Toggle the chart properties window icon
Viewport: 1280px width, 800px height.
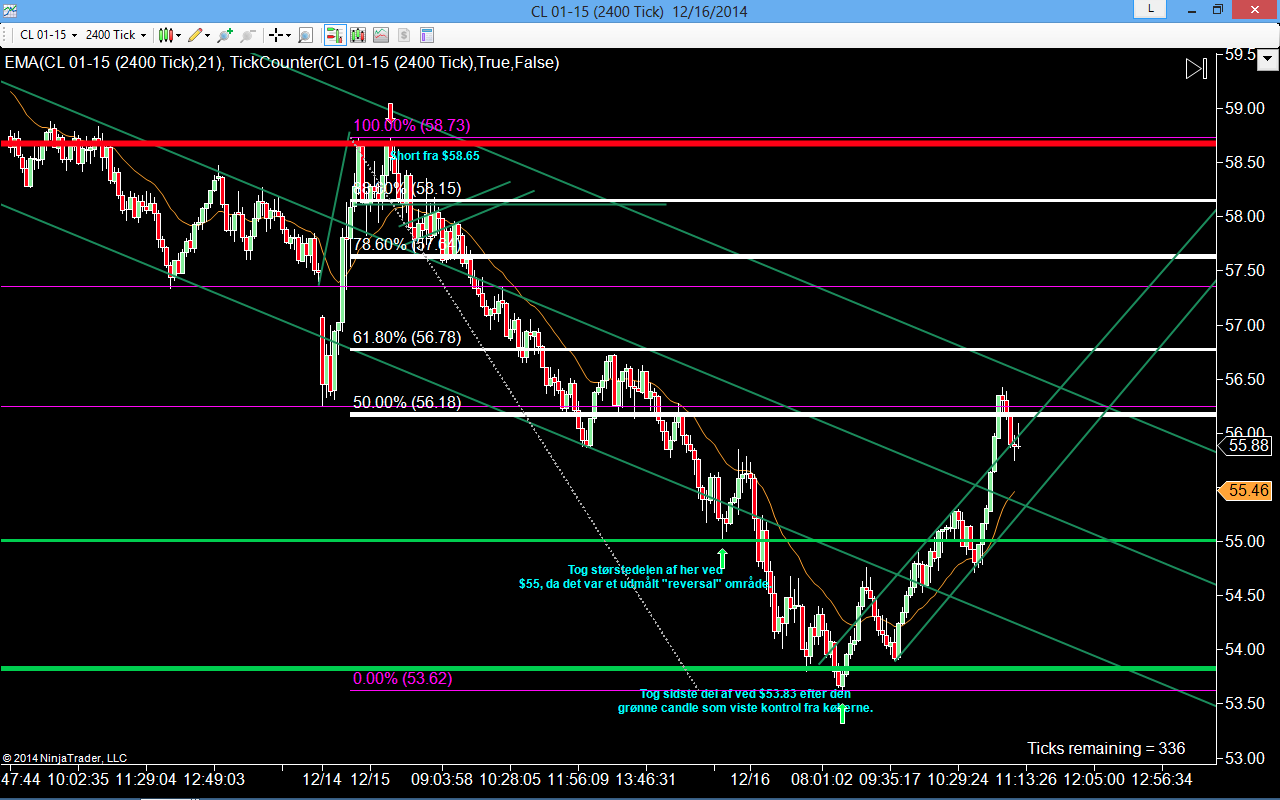(x=427, y=35)
